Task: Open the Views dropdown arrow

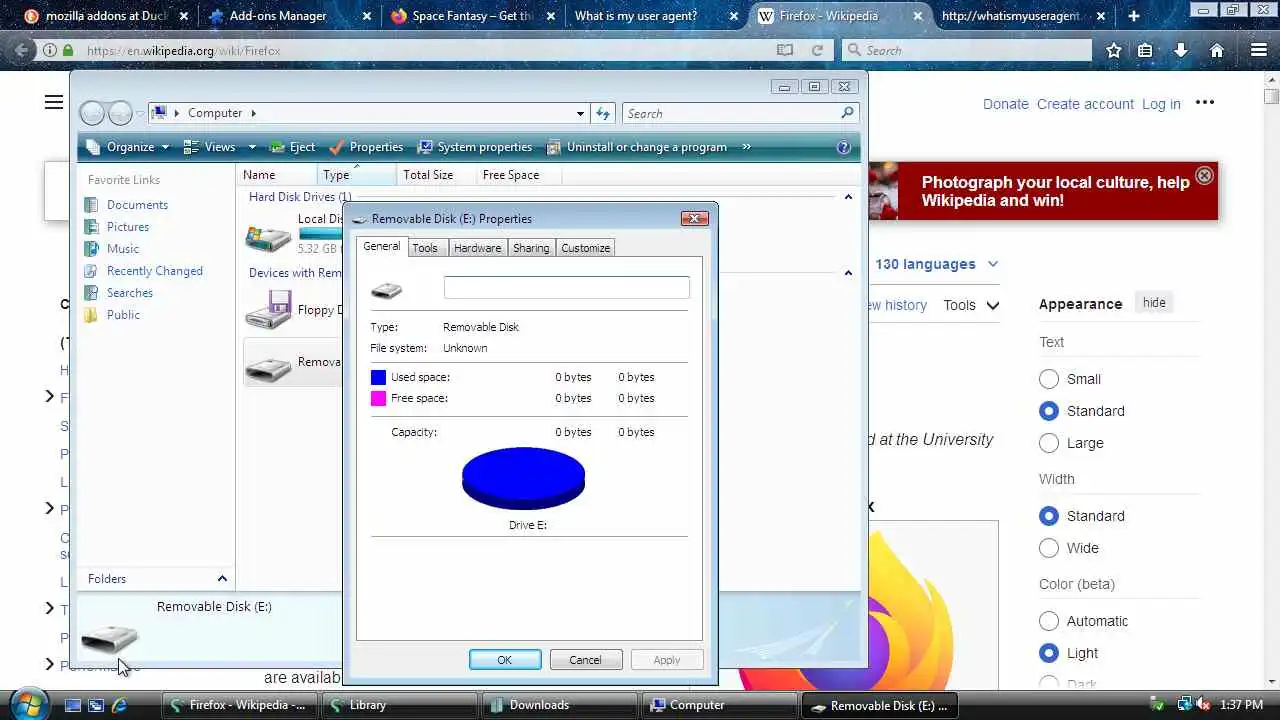Action: [x=252, y=147]
